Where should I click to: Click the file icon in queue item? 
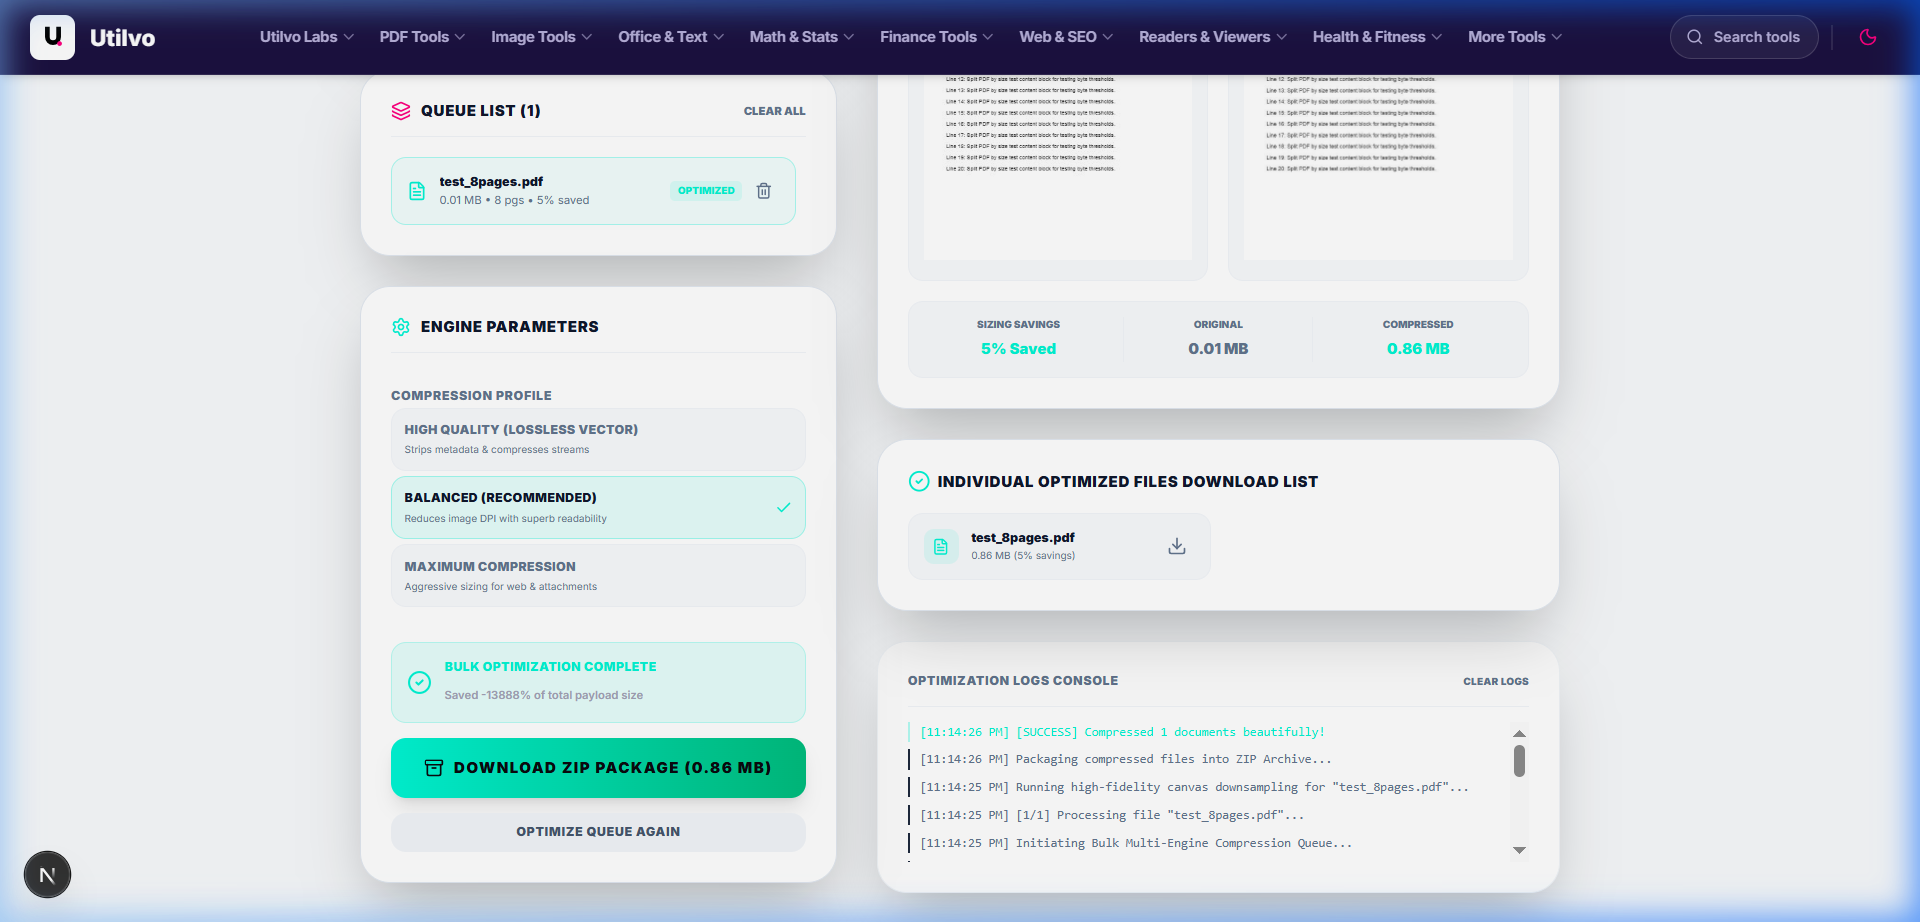[x=417, y=191]
